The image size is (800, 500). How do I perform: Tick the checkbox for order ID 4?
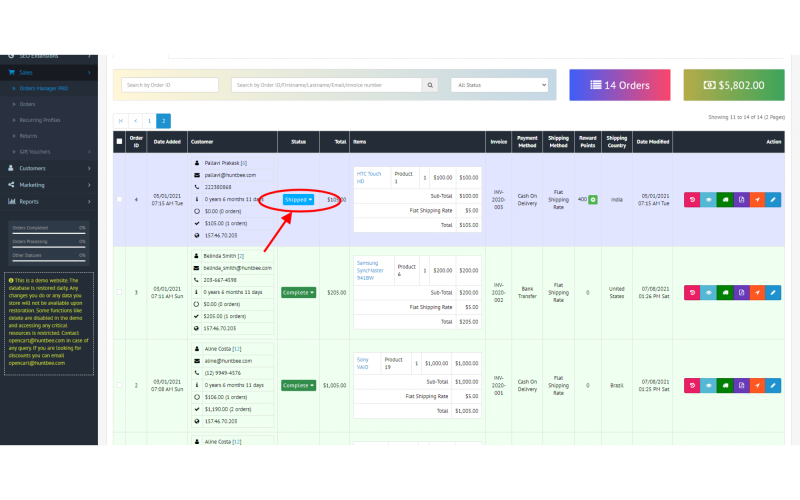point(119,199)
